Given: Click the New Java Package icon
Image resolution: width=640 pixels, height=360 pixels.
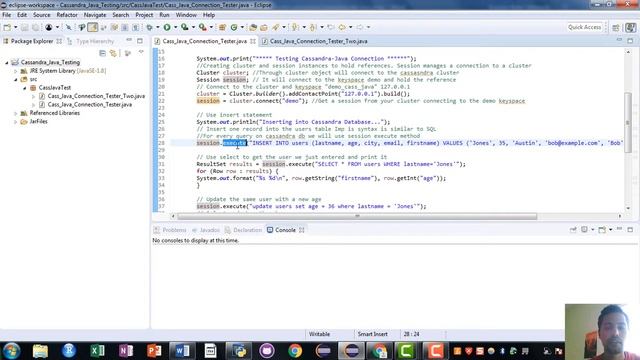Looking at the screenshot, I should (x=222, y=27).
